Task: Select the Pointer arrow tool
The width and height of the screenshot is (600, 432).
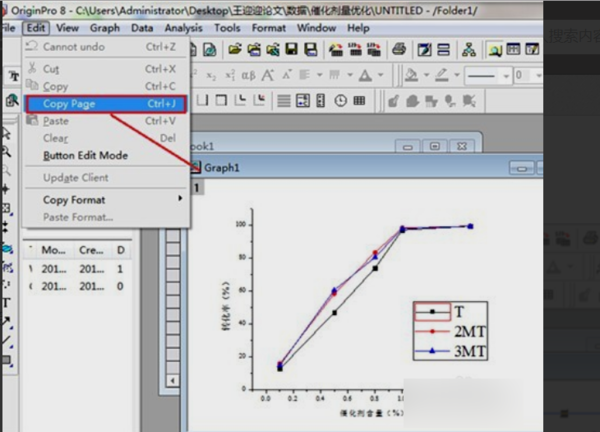Action: (7, 134)
